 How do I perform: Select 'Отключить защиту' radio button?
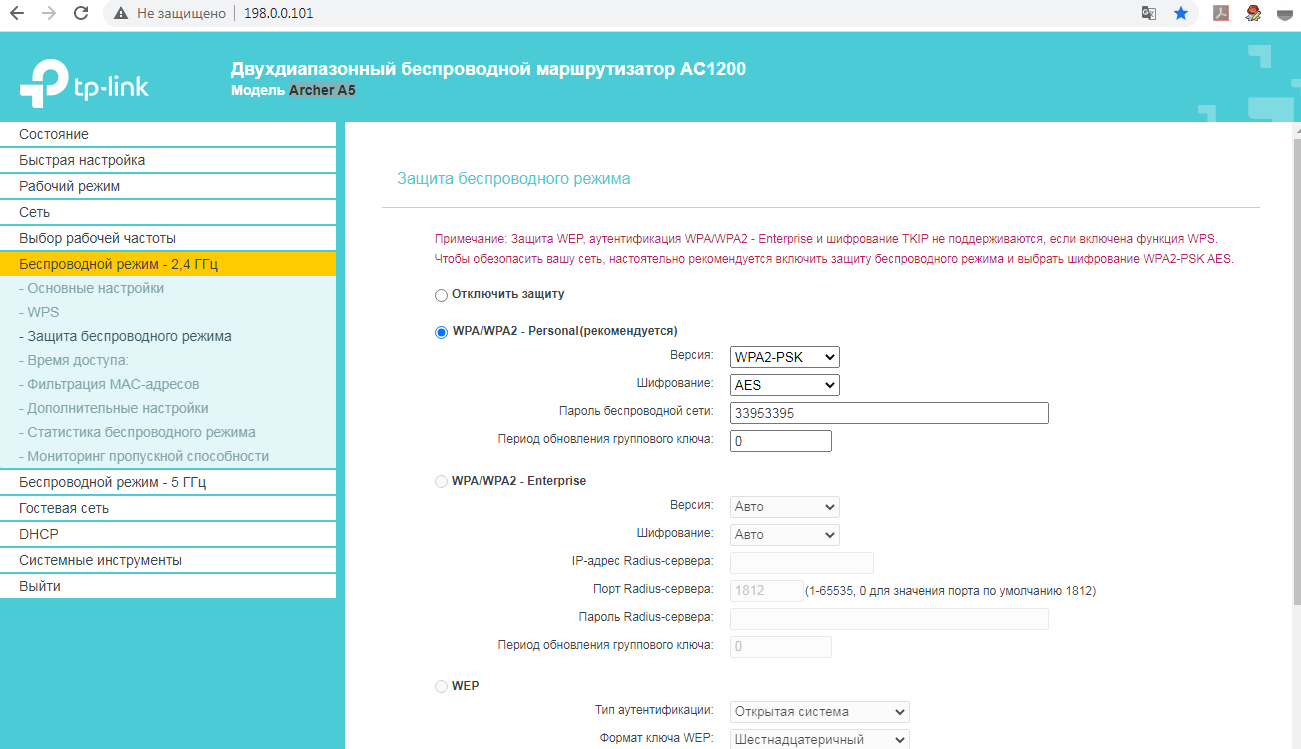(441, 295)
